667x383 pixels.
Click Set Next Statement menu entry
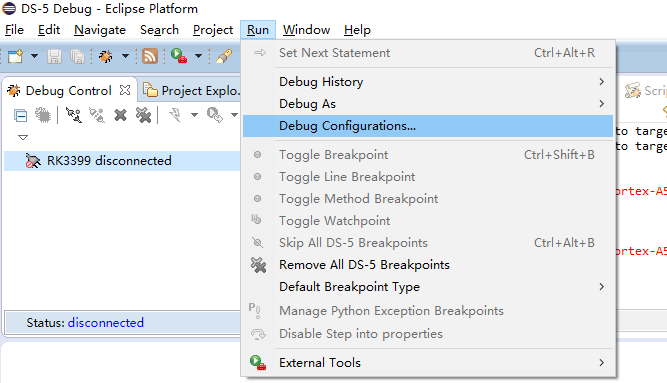(x=428, y=53)
